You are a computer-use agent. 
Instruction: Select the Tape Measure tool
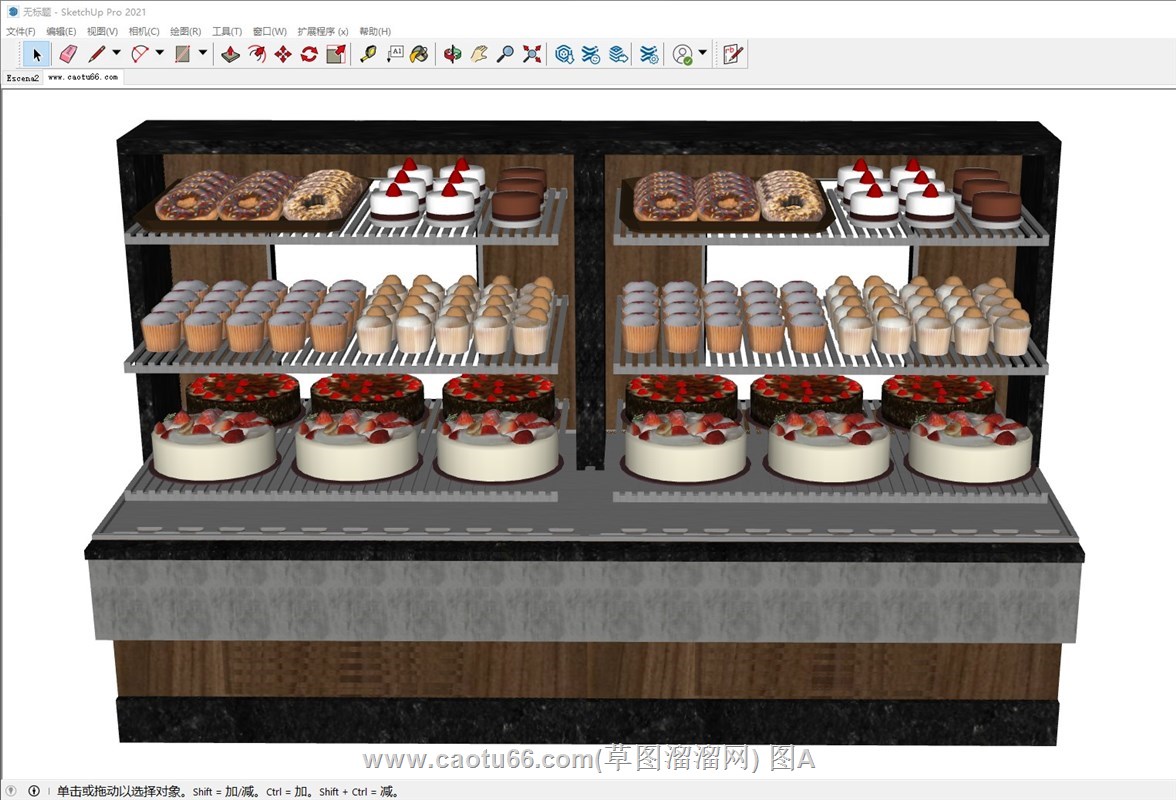coord(368,54)
